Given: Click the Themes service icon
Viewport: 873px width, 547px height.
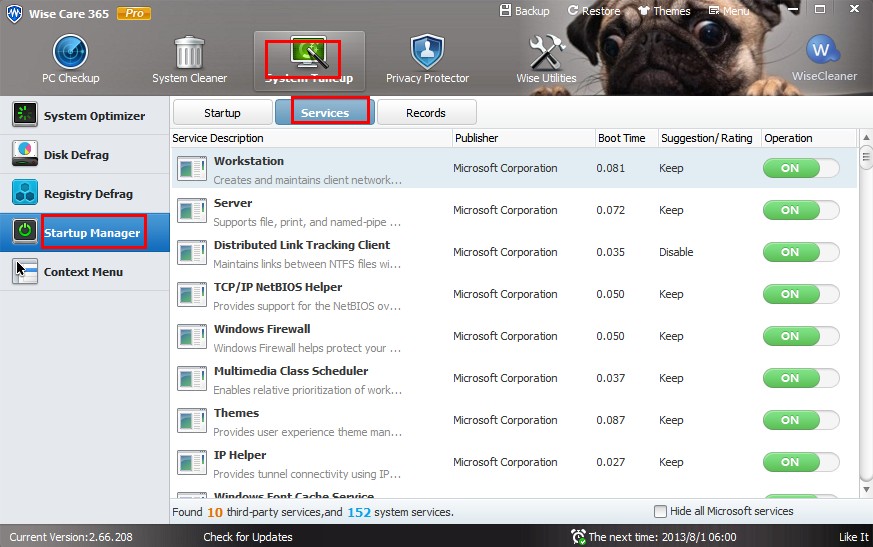Looking at the screenshot, I should (192, 421).
